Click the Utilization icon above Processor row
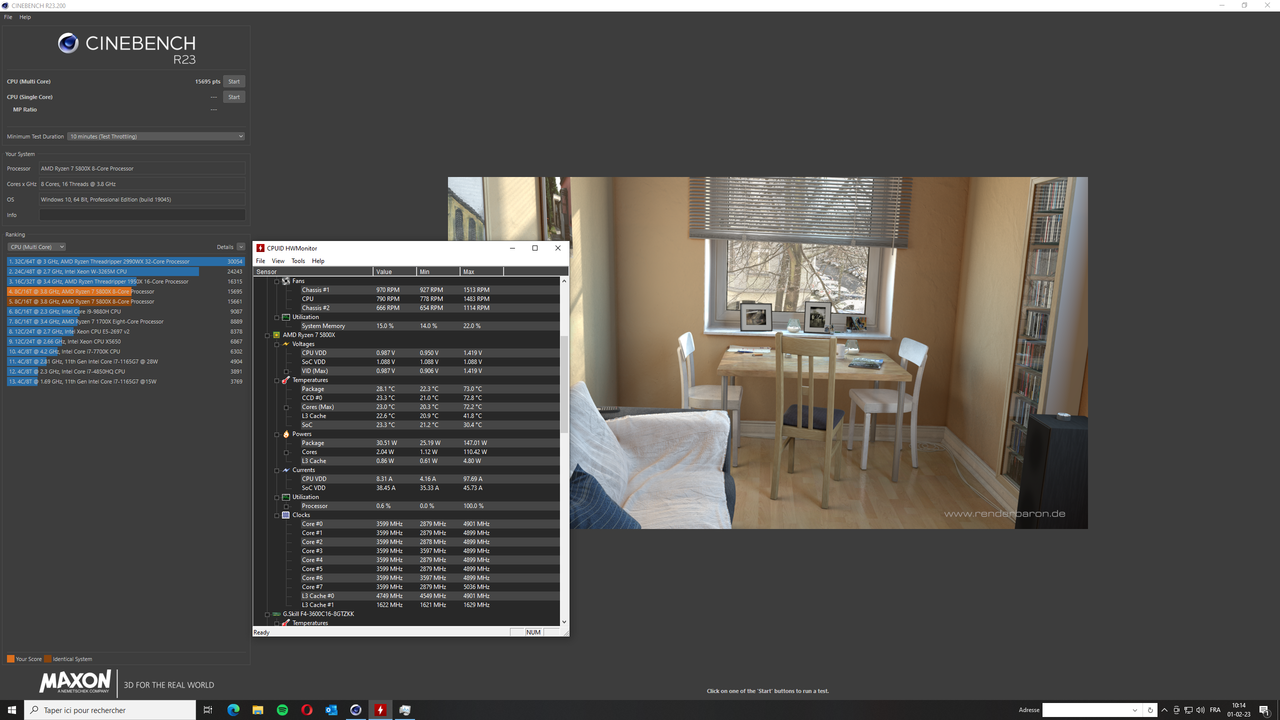The width and height of the screenshot is (1280, 720). tap(286, 497)
